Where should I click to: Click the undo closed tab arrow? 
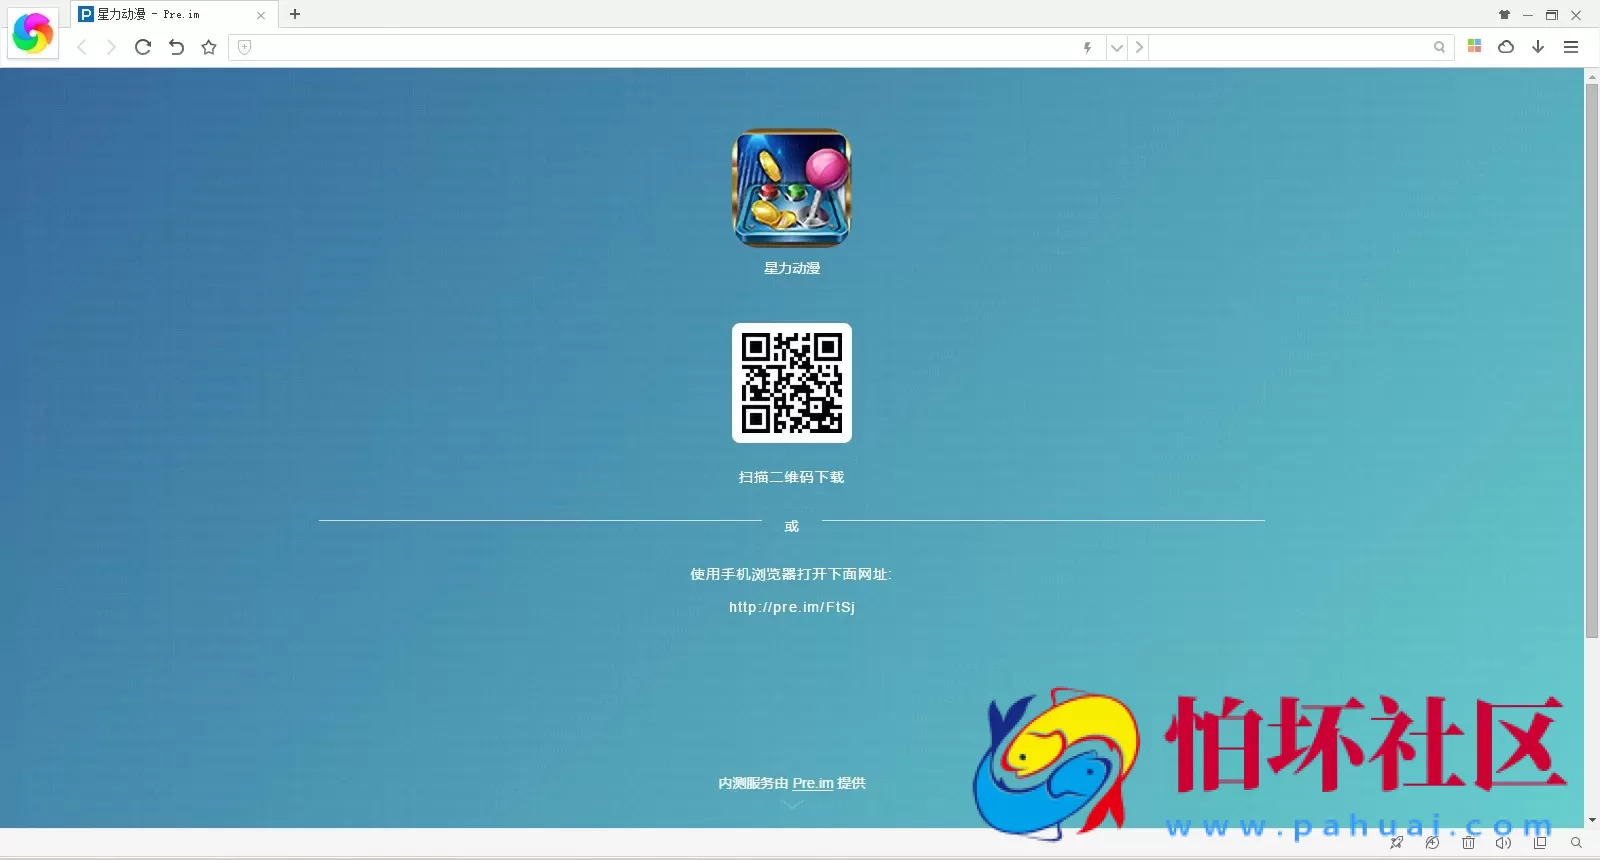(x=176, y=47)
